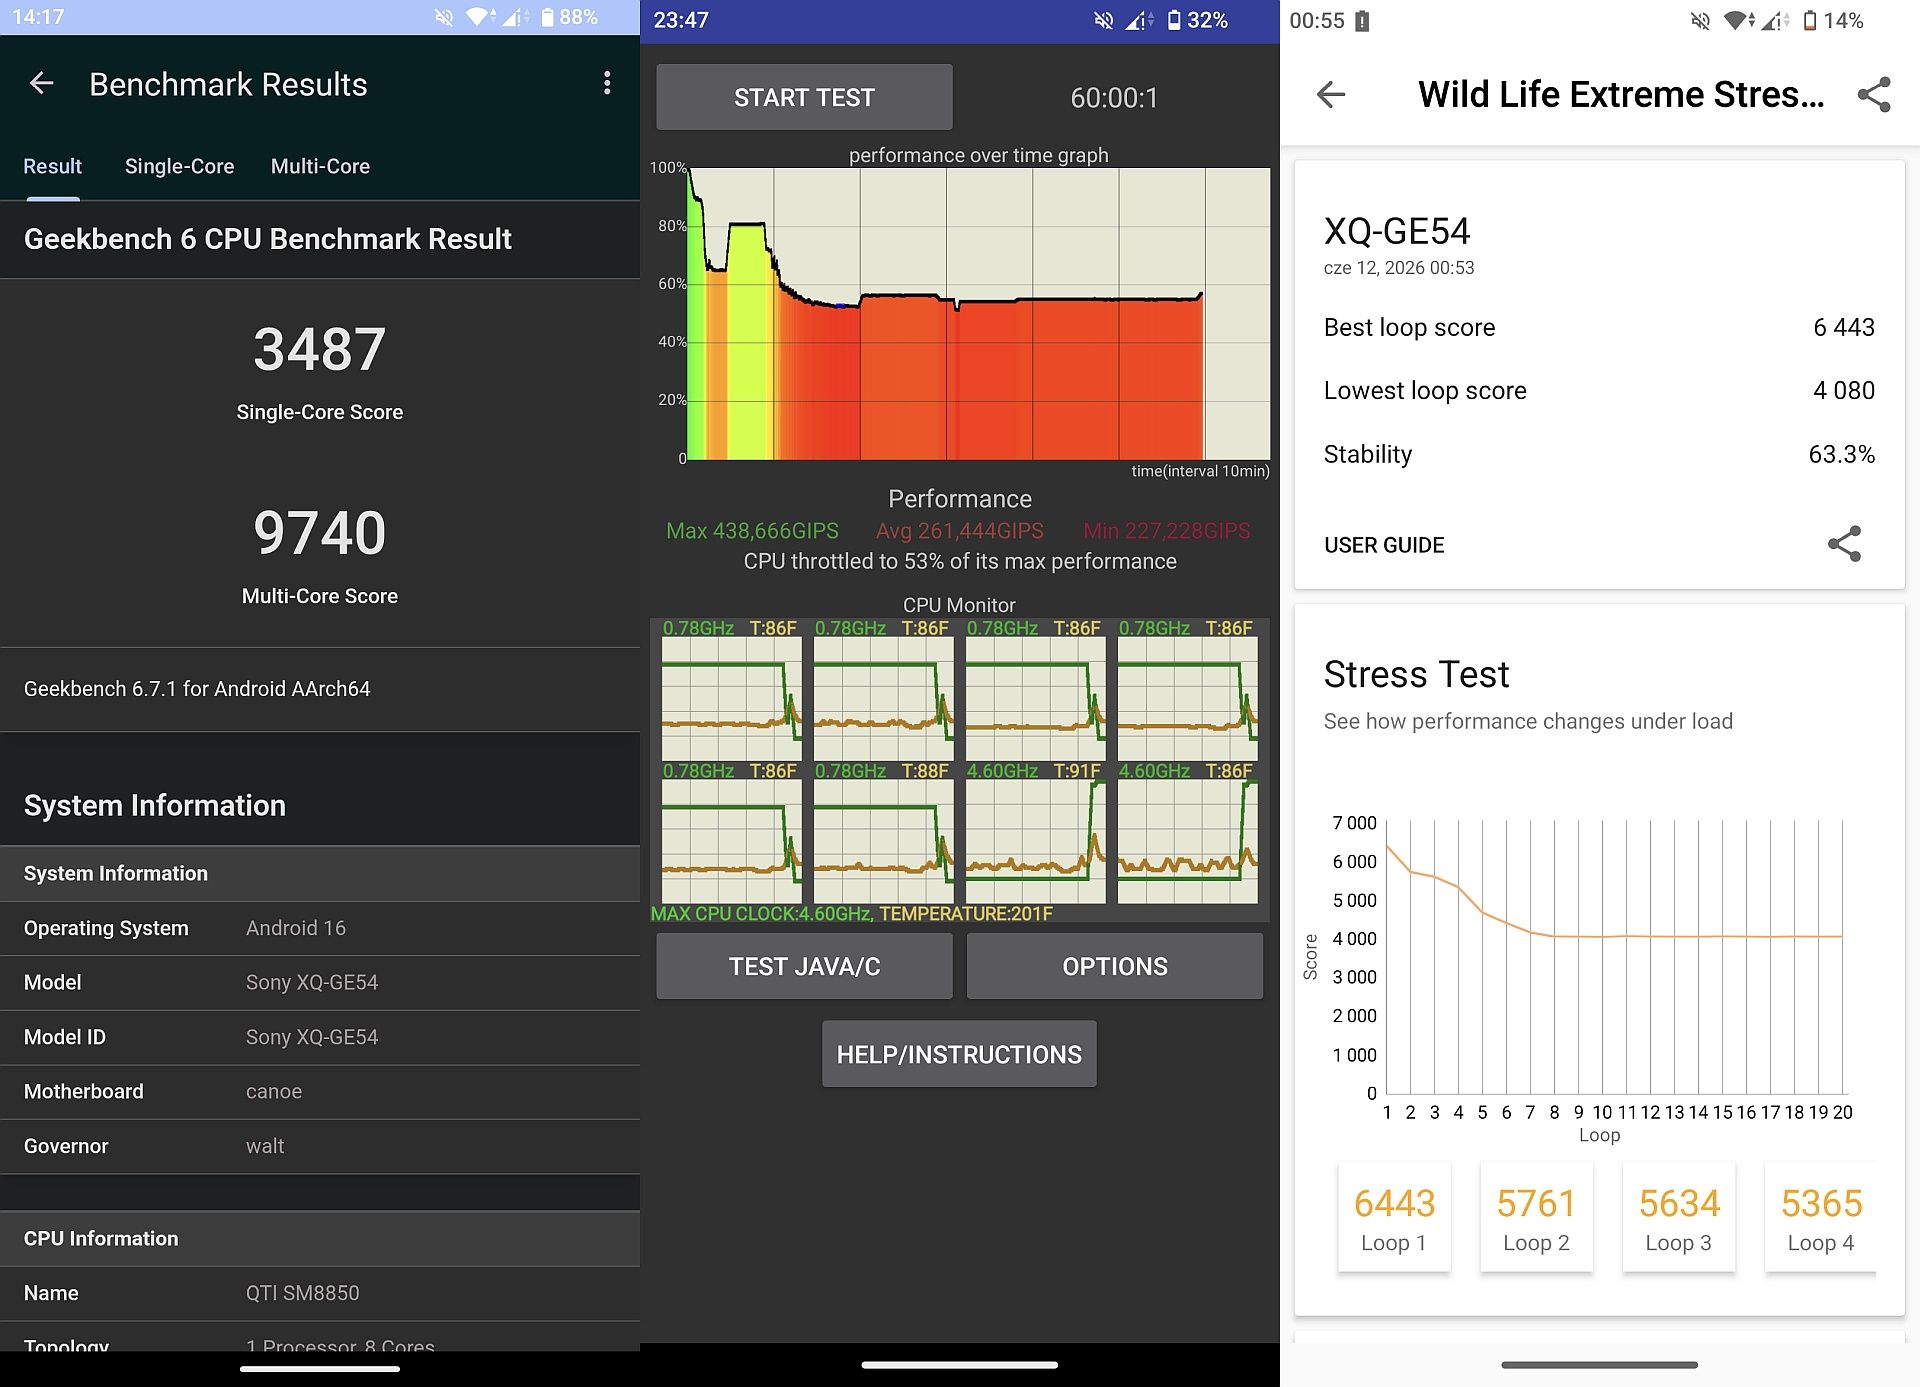Tap the START TEST button
Screen dimensions: 1920x1387
coord(804,97)
